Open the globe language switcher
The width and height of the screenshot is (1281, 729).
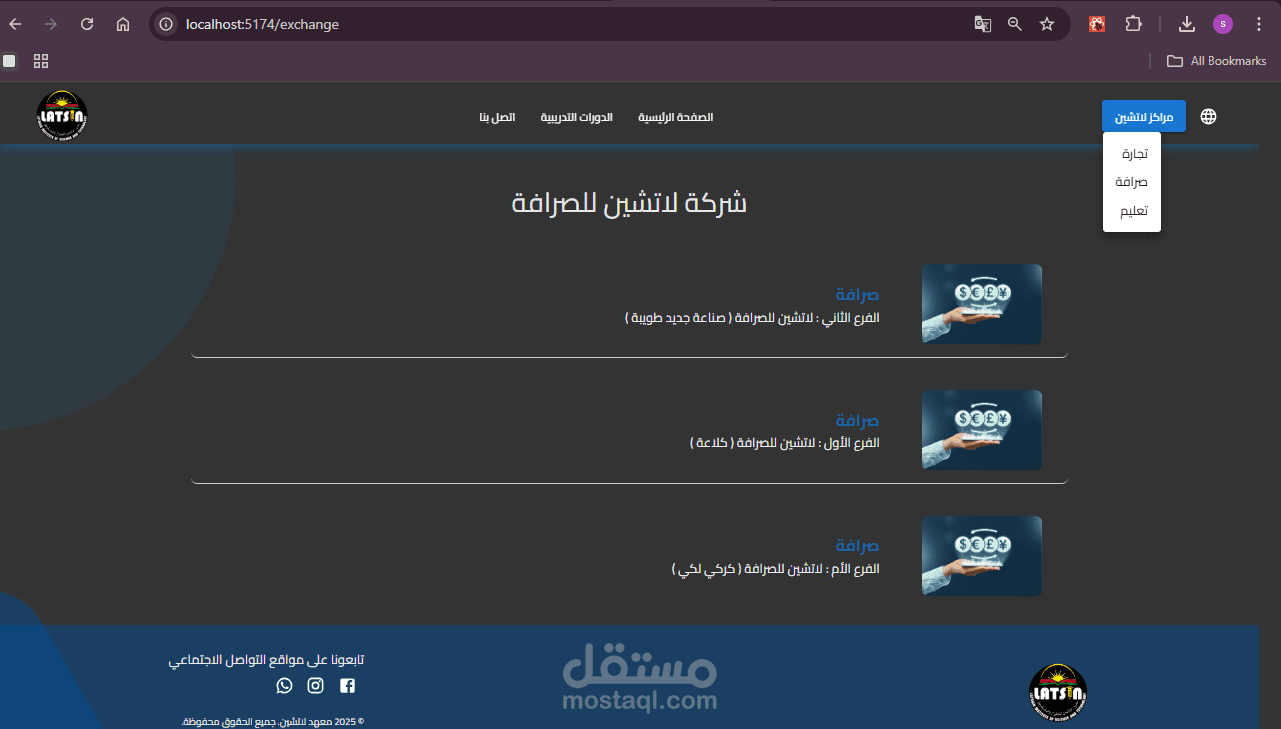click(x=1209, y=117)
